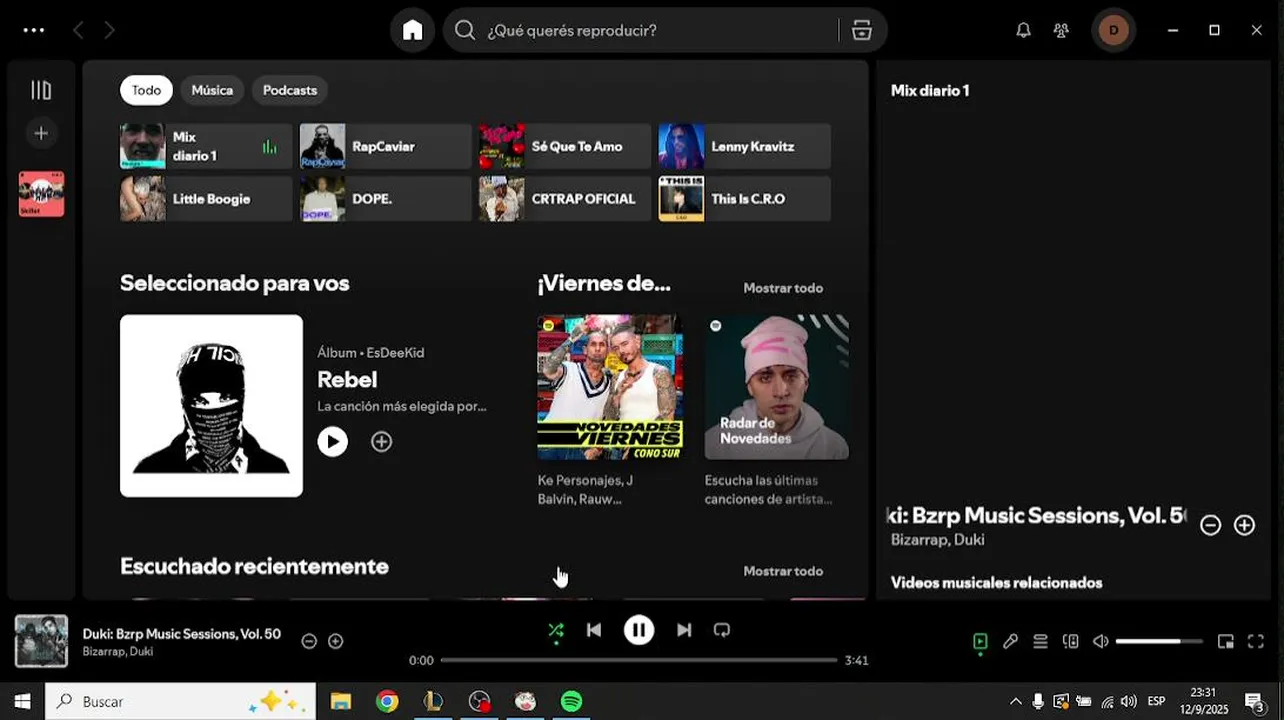Create a playlist with the plus icon
Image resolution: width=1284 pixels, height=720 pixels.
click(41, 133)
